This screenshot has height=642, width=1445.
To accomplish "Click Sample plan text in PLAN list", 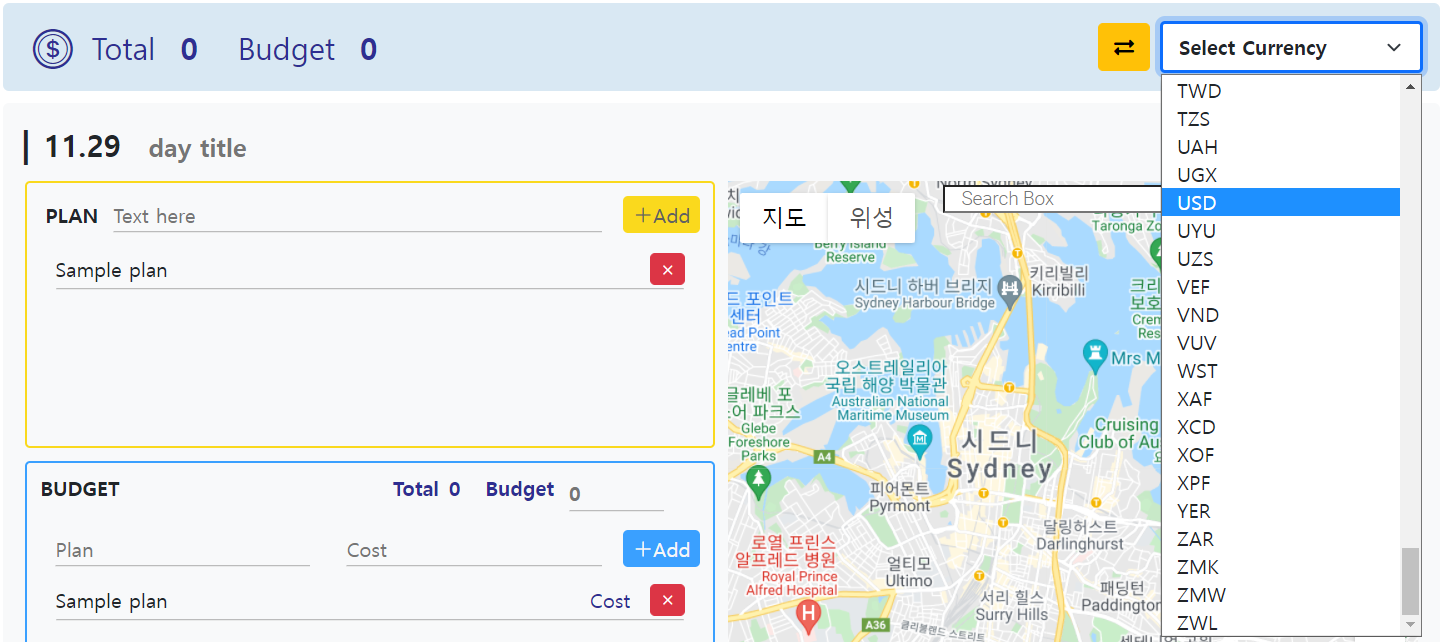I will 111,270.
